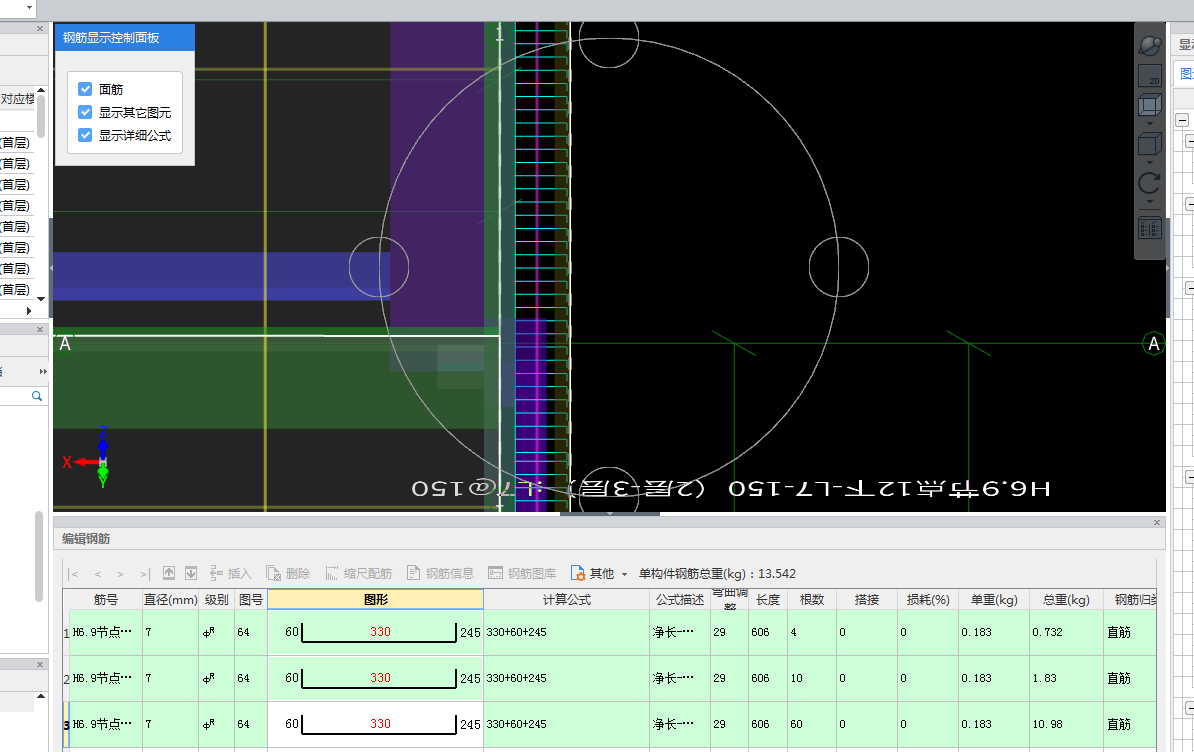Screen dimensions: 1194x752
Task: Open dropdown below wireframe cube icon
Action: (x=1149, y=123)
